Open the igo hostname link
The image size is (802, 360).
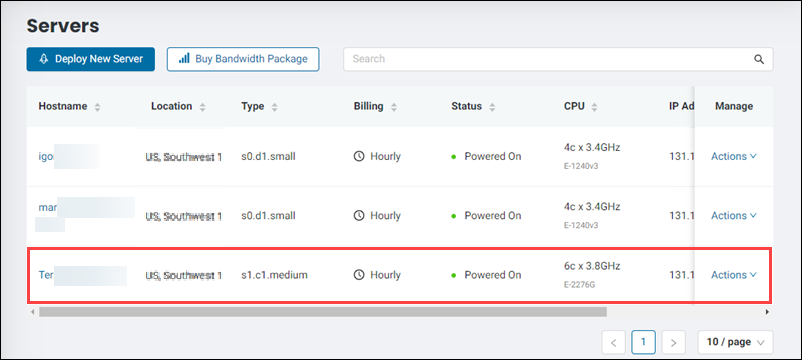[x=46, y=156]
